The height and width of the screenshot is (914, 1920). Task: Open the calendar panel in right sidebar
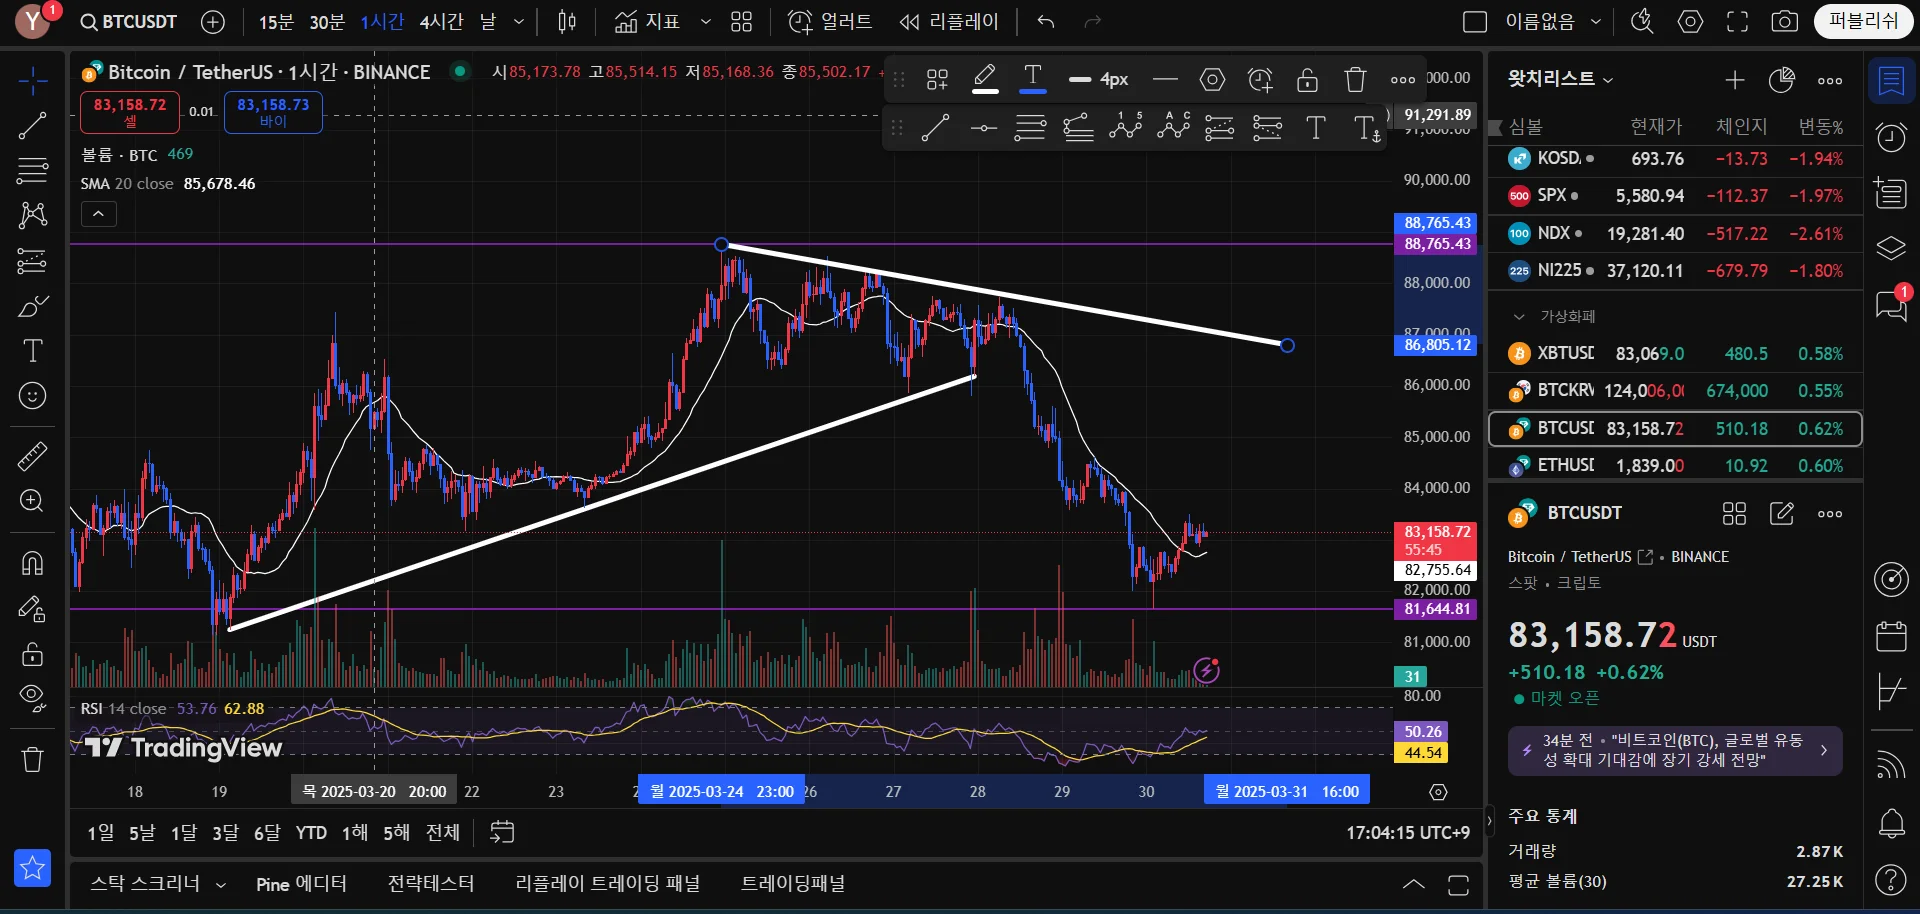tap(1891, 636)
